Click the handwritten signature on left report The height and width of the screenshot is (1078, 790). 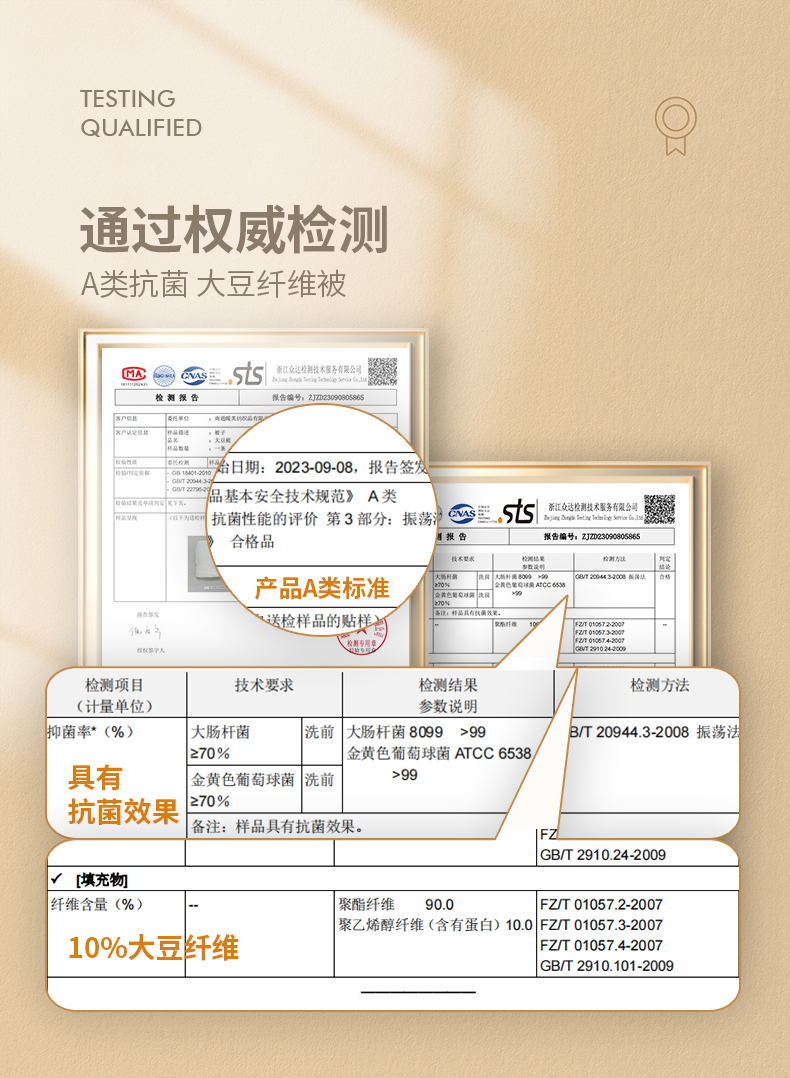pyautogui.click(x=144, y=631)
